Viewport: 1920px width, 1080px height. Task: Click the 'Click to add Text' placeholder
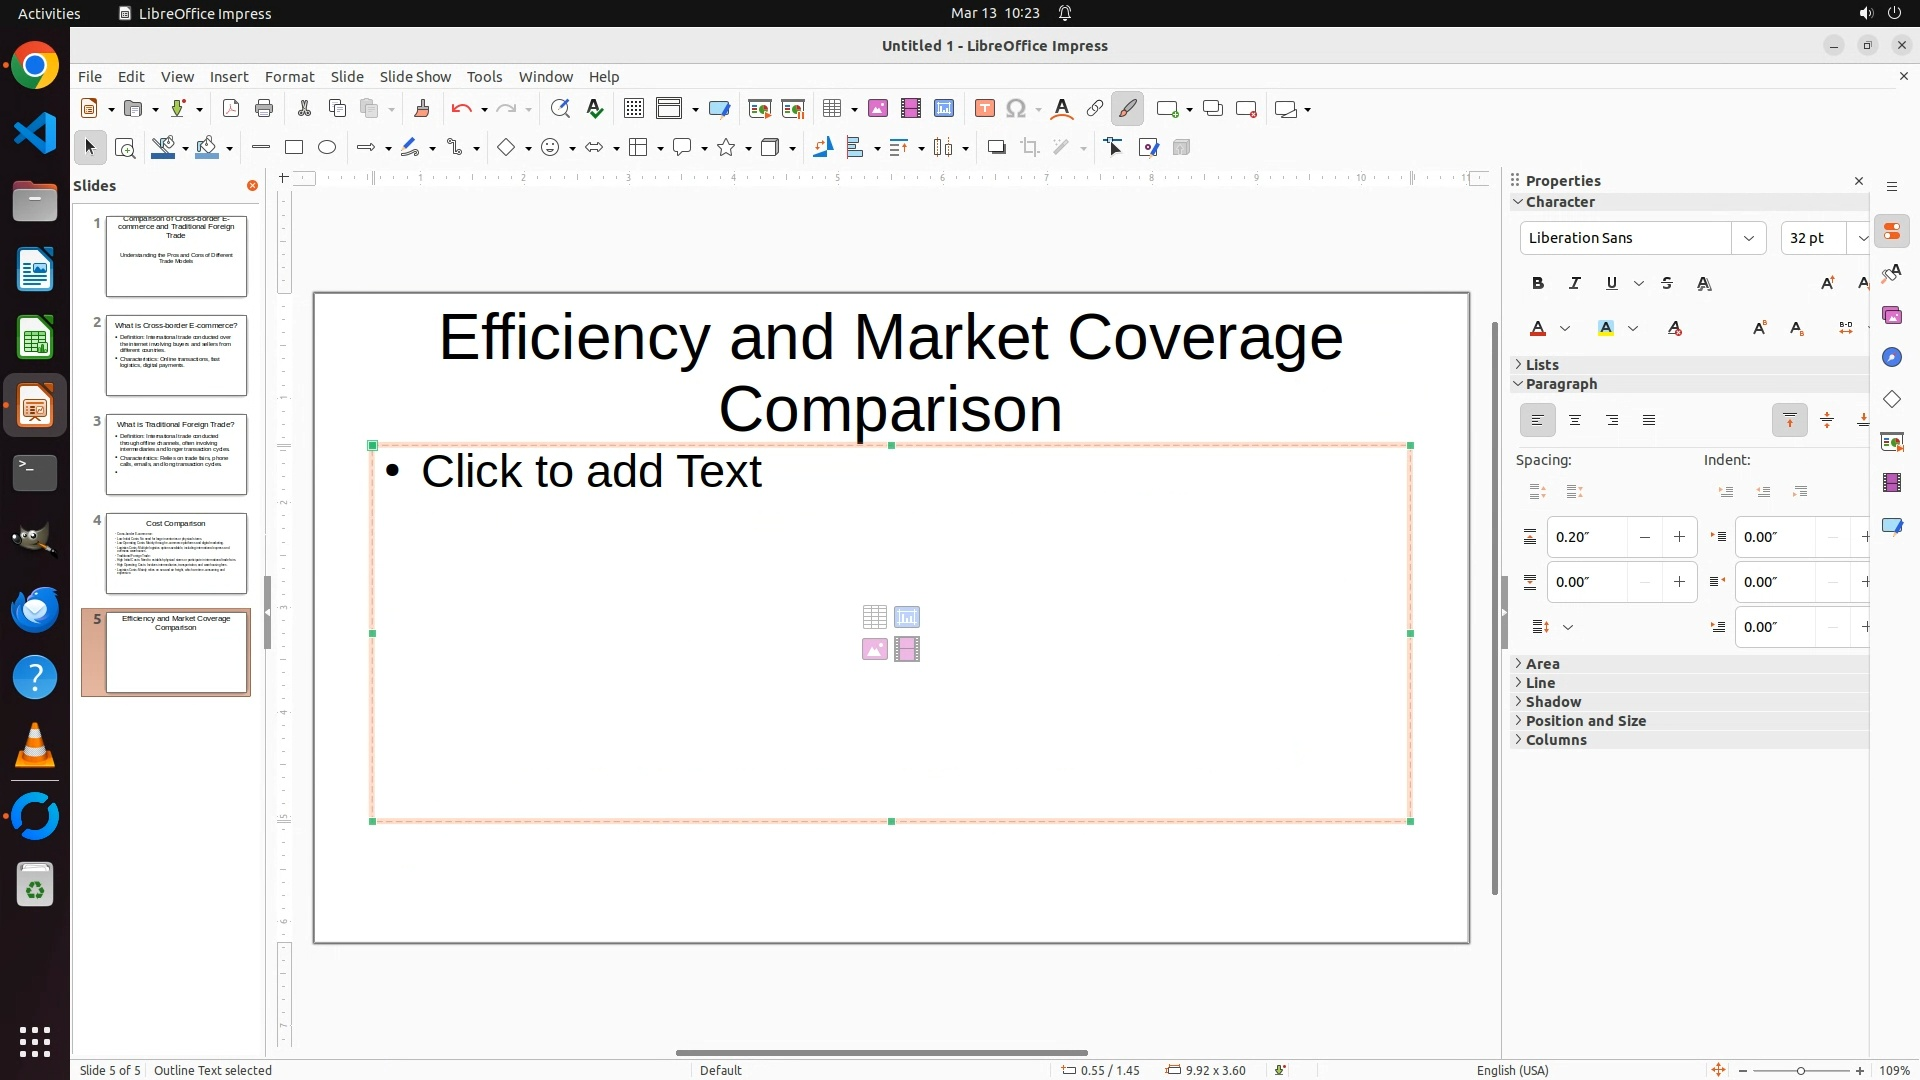(591, 472)
